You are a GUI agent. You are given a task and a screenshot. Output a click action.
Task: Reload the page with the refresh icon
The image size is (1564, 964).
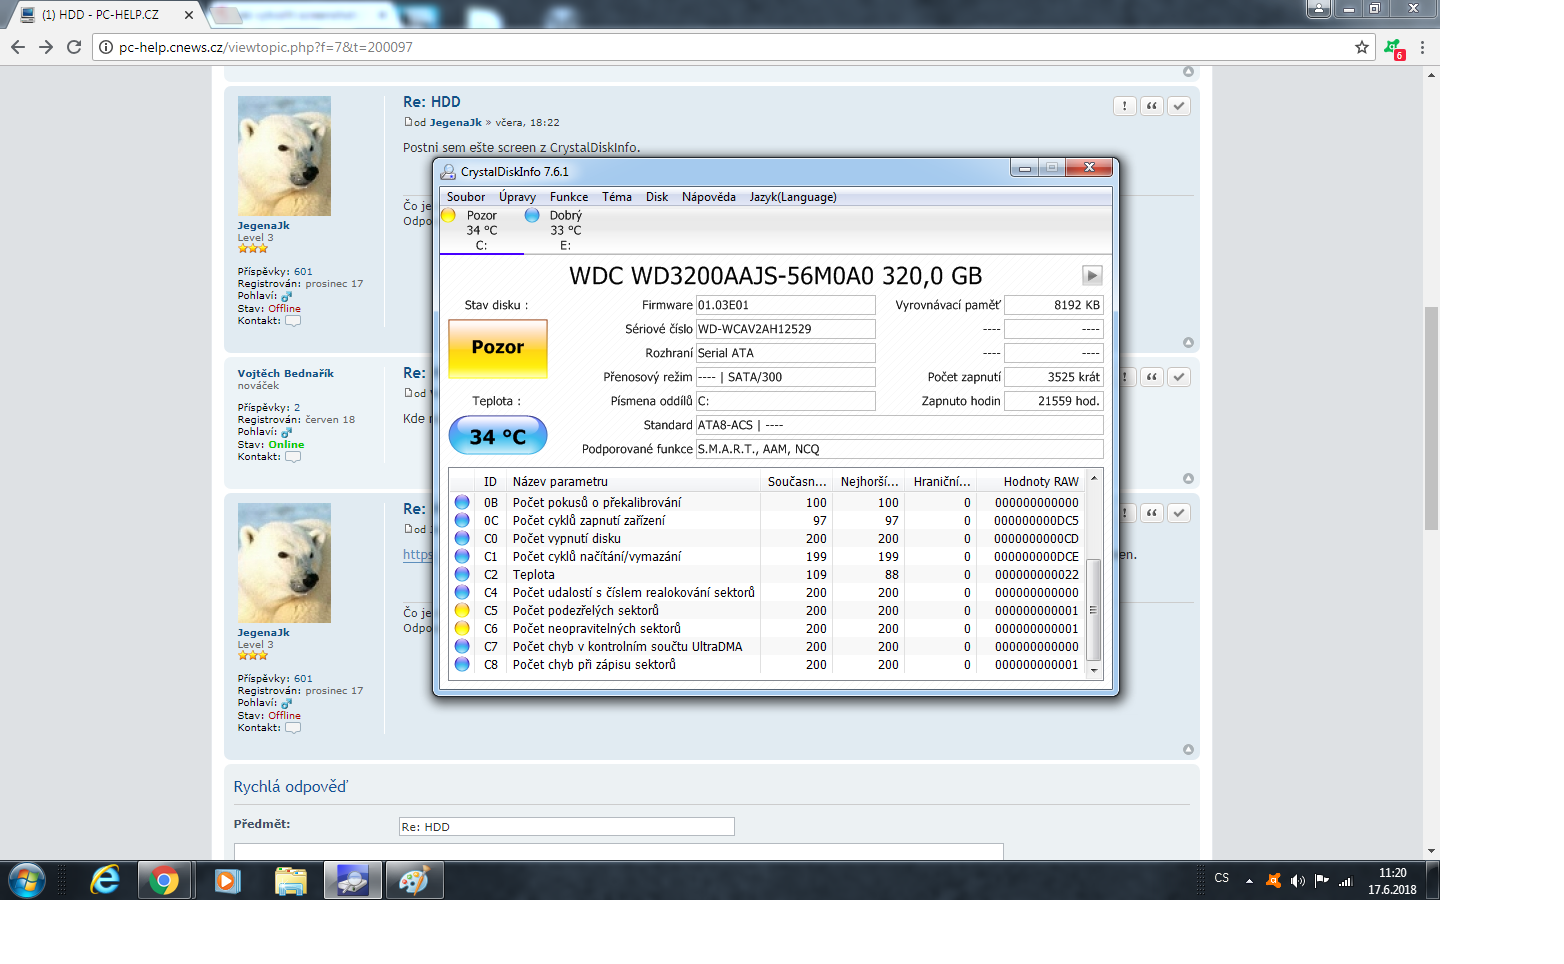pos(74,47)
